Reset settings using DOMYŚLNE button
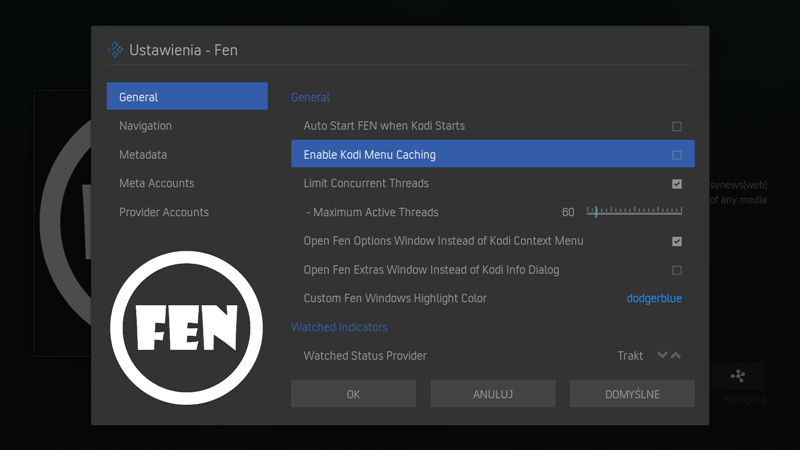Screen dimensions: 800x450 coord(632,393)
